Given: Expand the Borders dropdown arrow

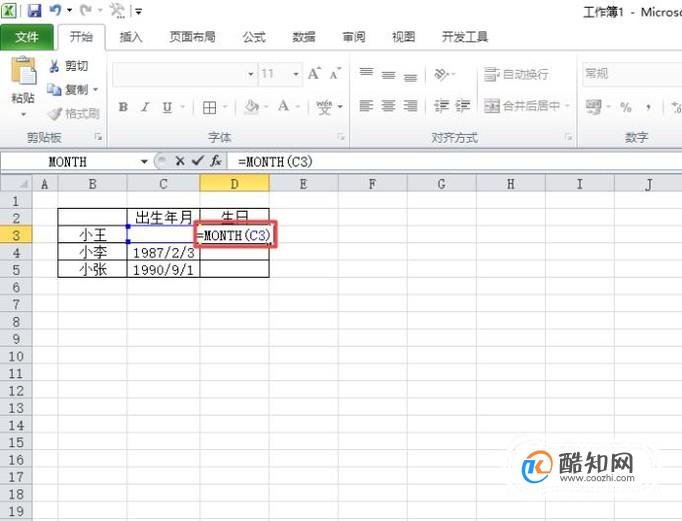Looking at the screenshot, I should [225, 107].
